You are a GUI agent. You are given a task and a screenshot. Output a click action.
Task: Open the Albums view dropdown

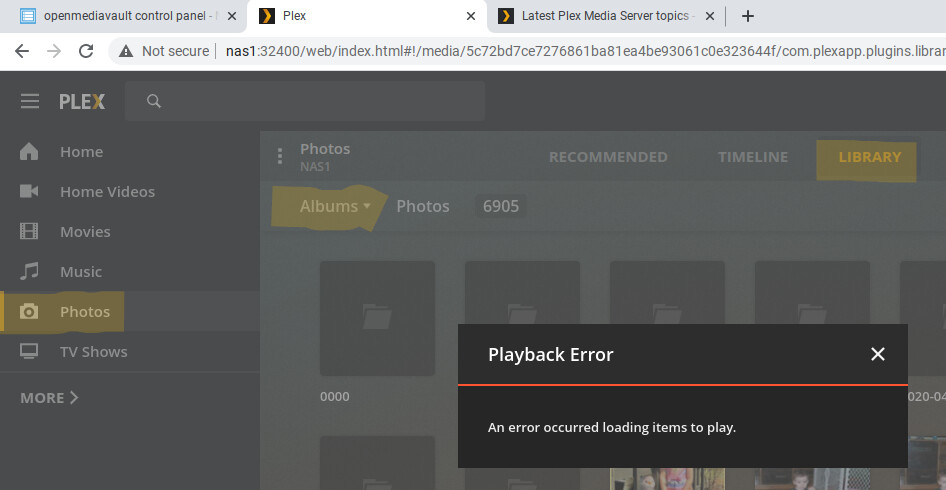335,206
